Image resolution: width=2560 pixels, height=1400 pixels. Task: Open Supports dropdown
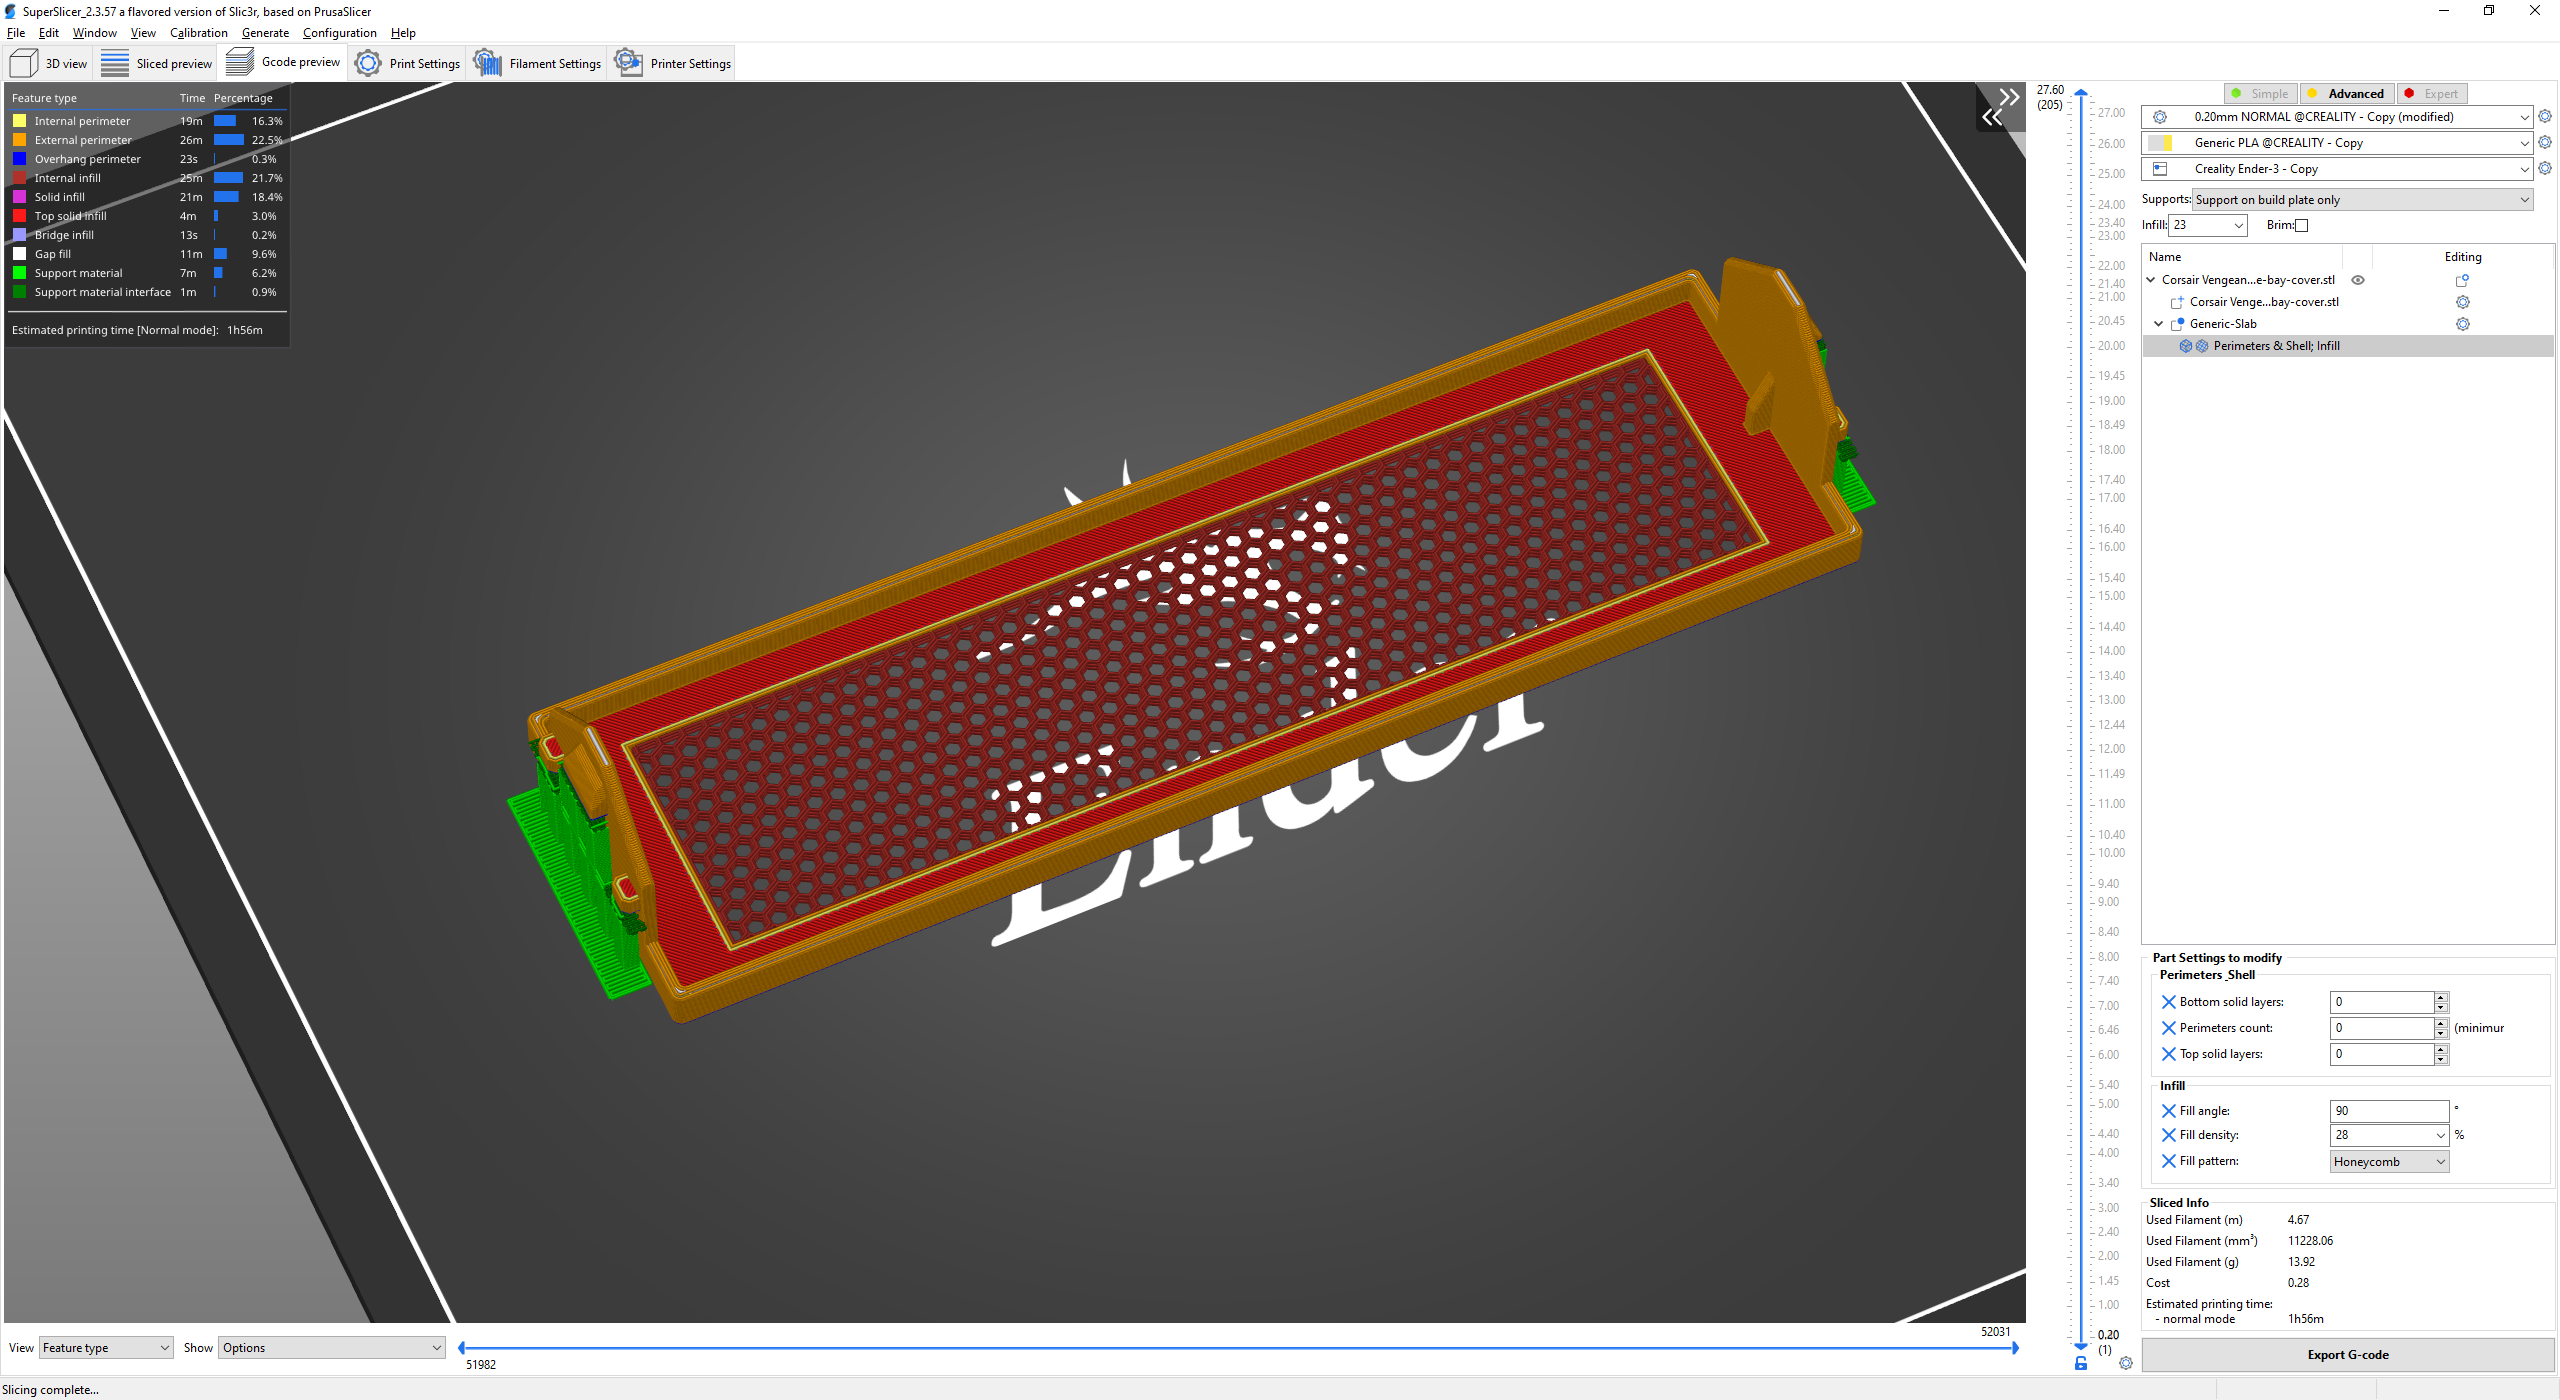(2363, 200)
